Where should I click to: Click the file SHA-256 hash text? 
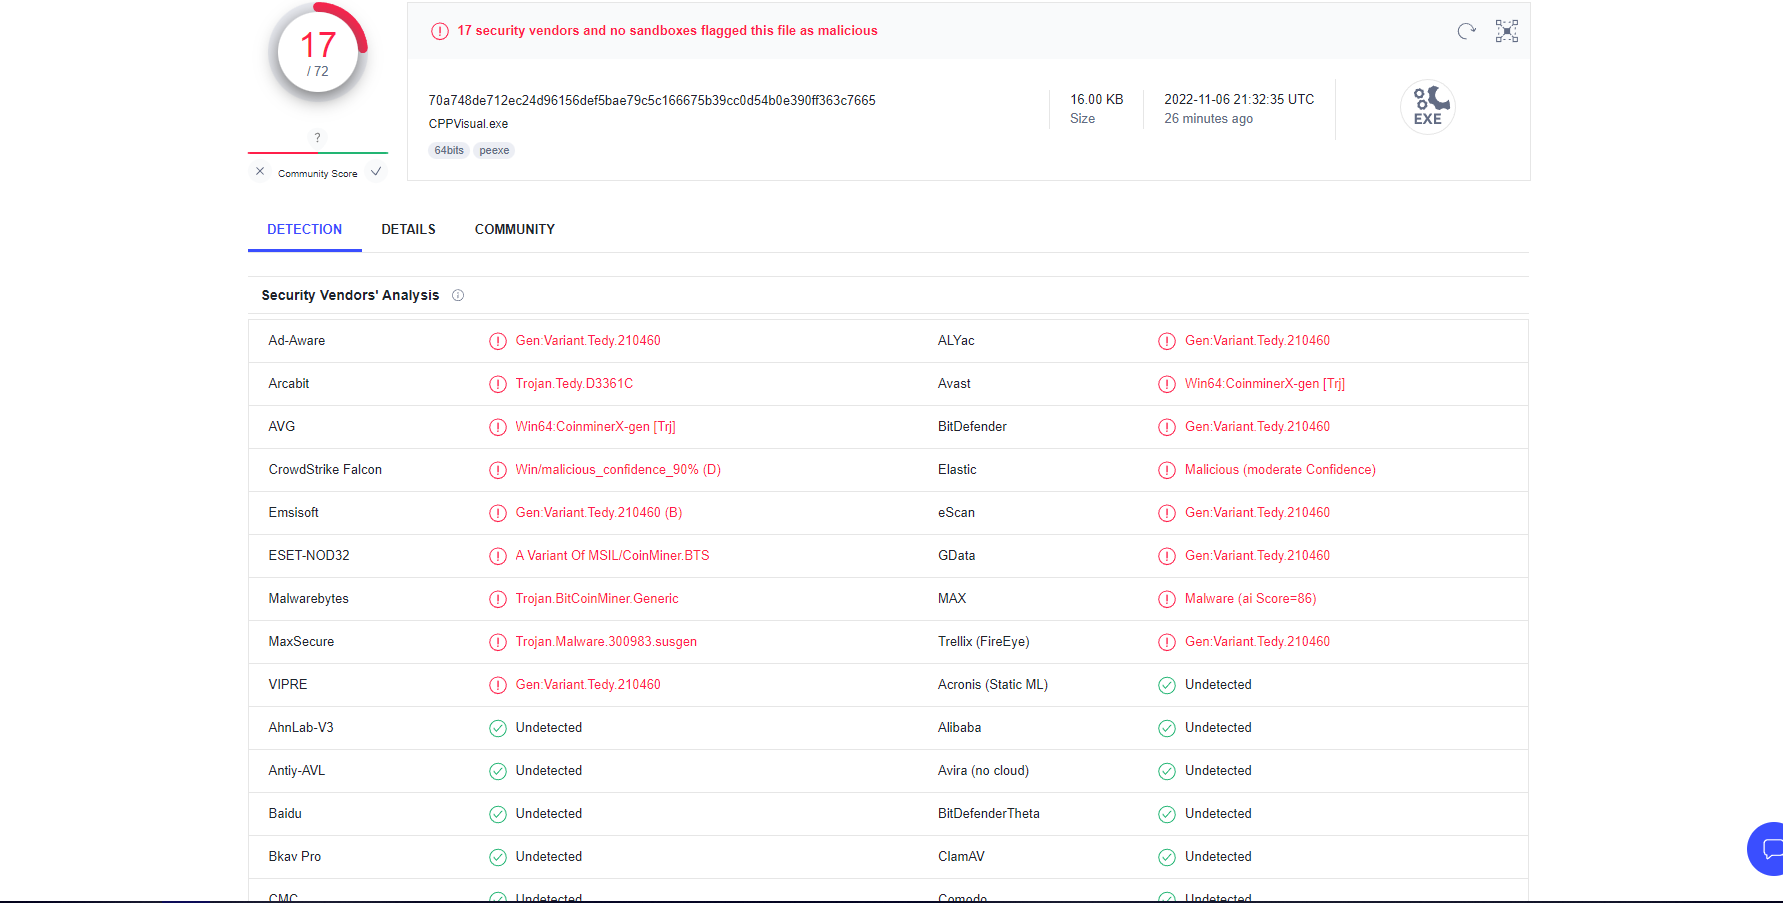(651, 100)
